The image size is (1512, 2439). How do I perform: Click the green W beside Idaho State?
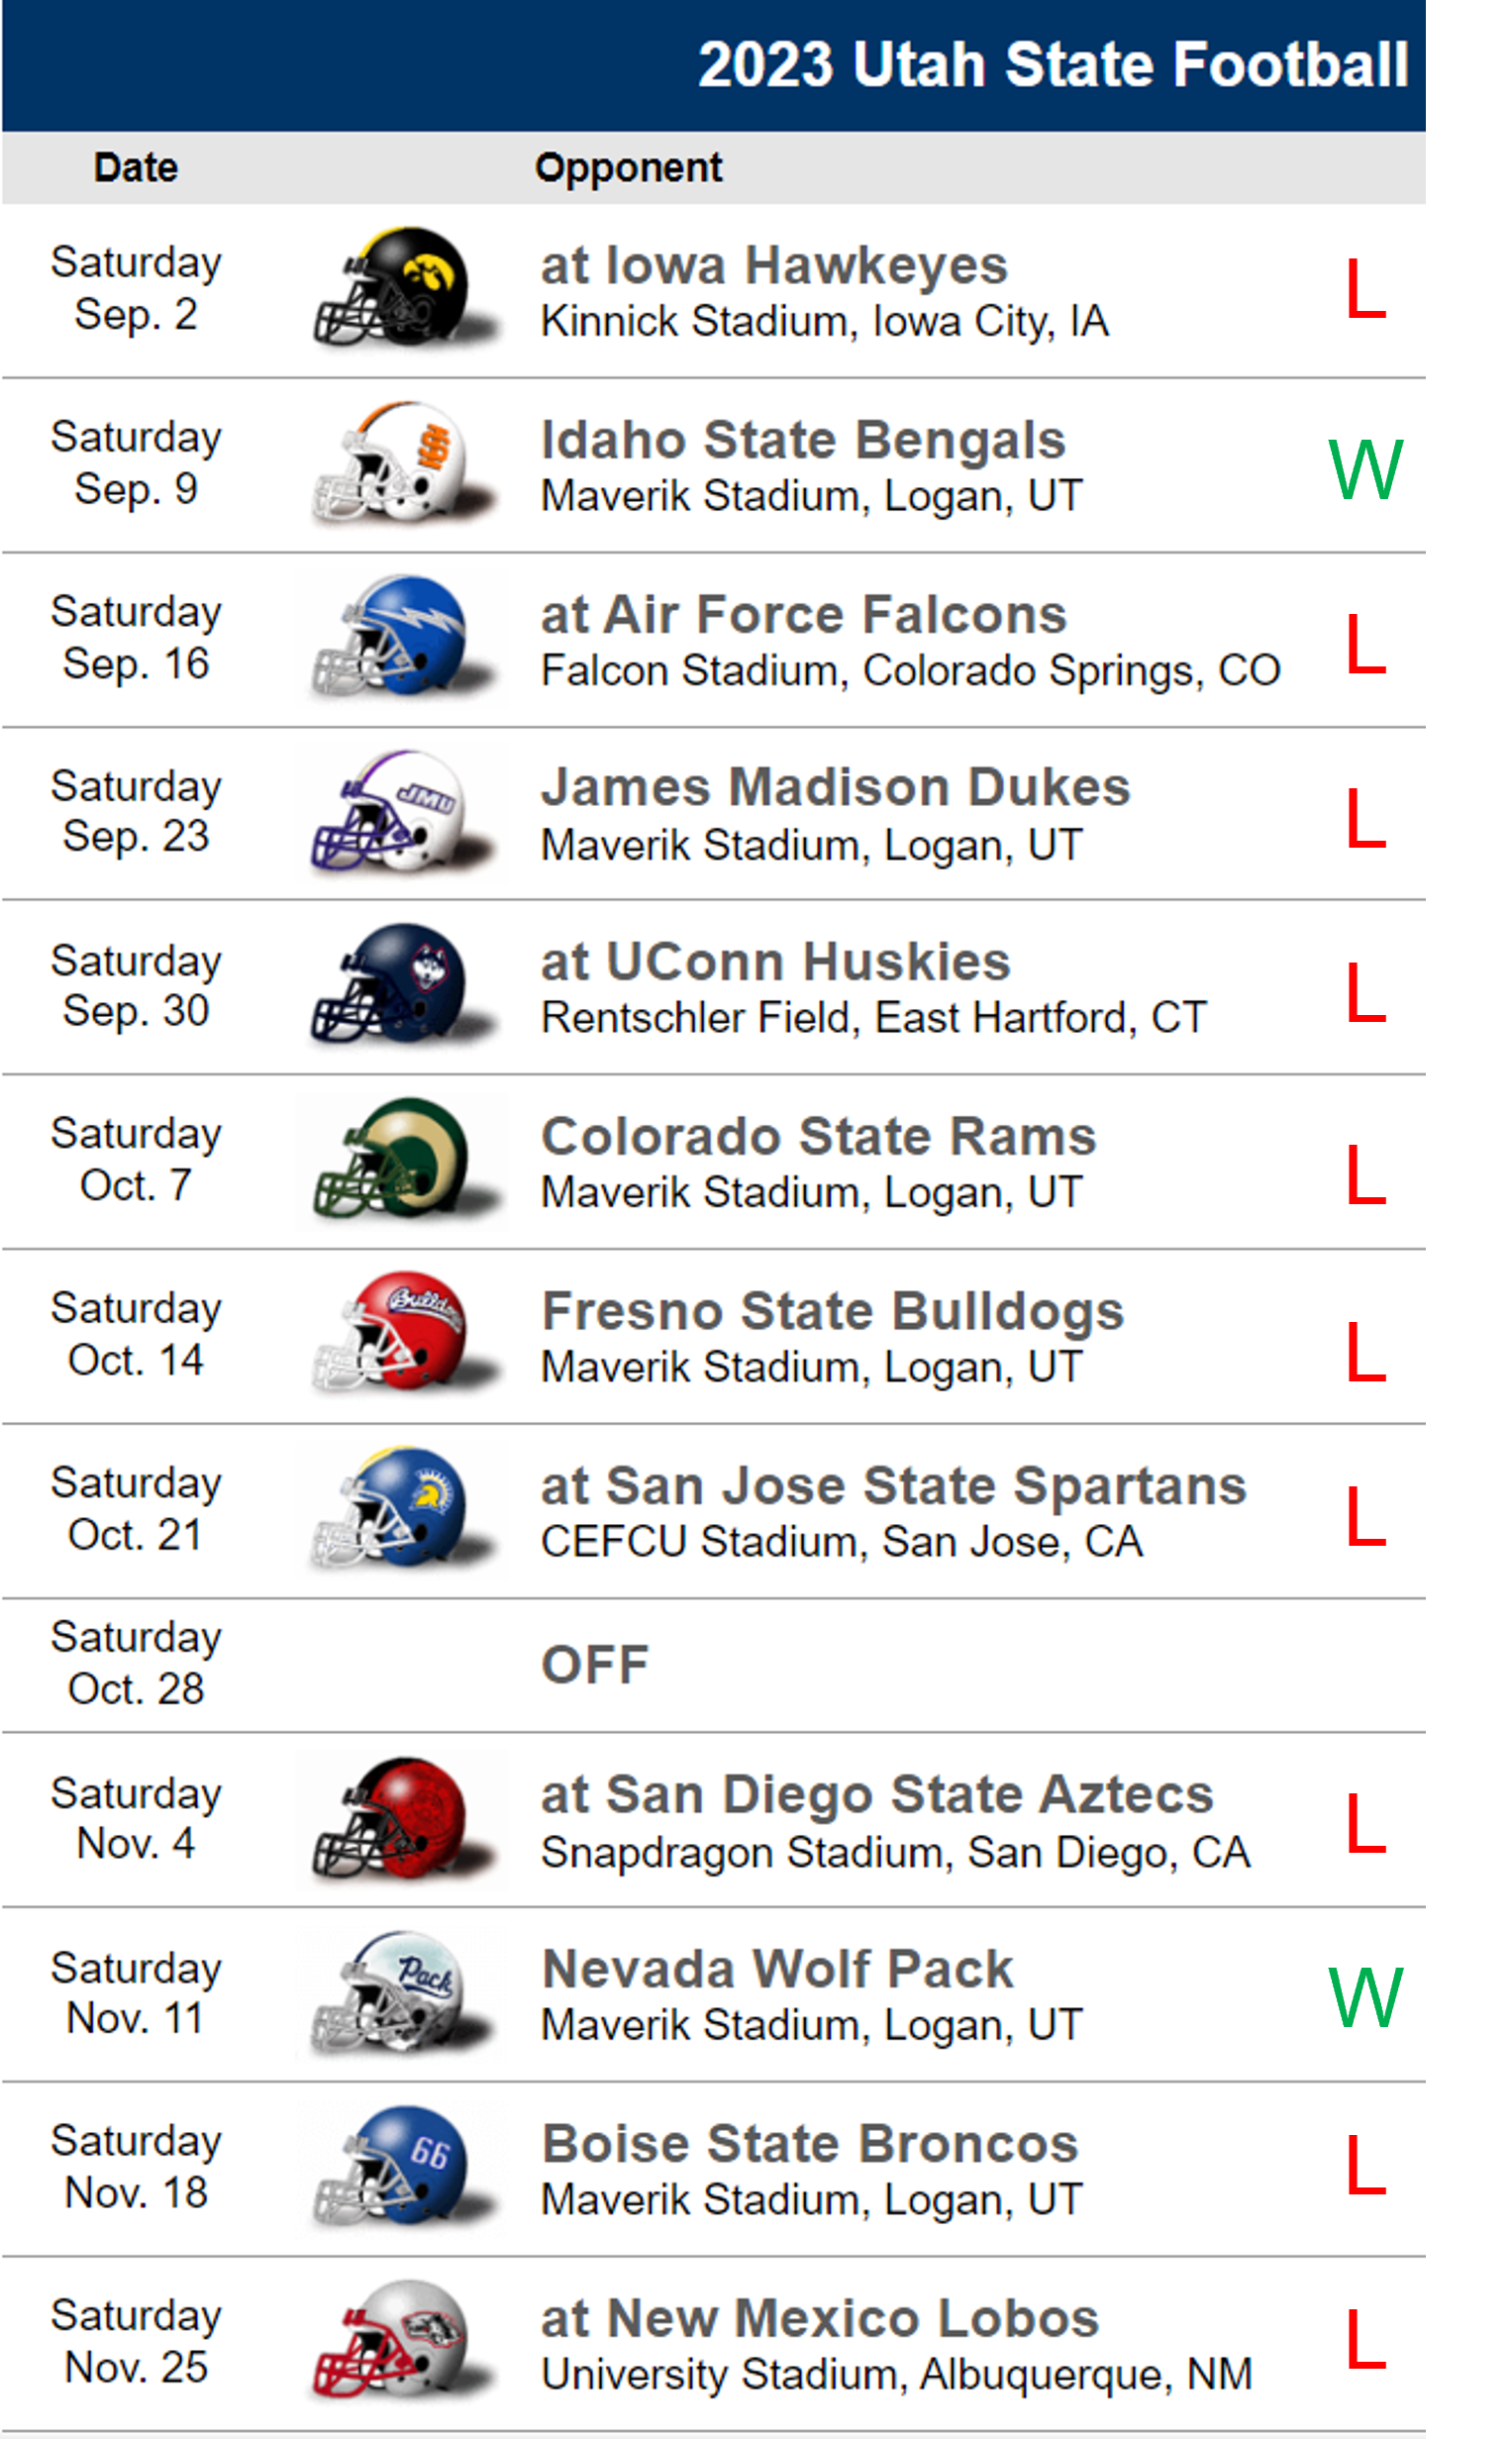pyautogui.click(x=1365, y=469)
